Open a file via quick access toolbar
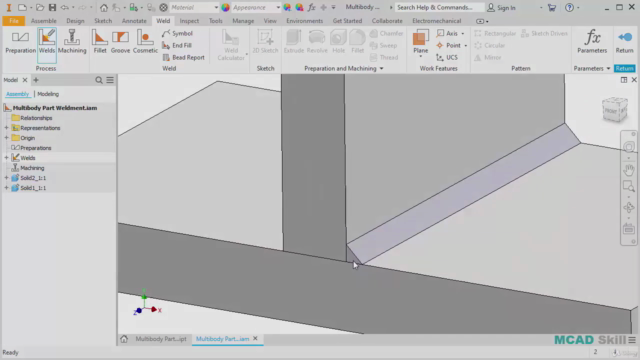 point(40,7)
